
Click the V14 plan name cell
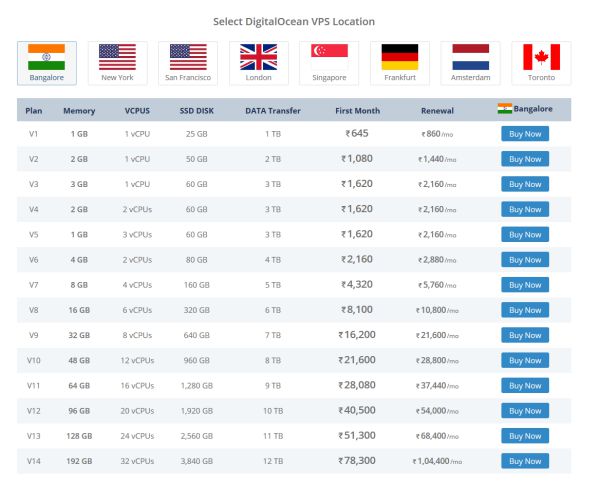pyautogui.click(x=34, y=462)
